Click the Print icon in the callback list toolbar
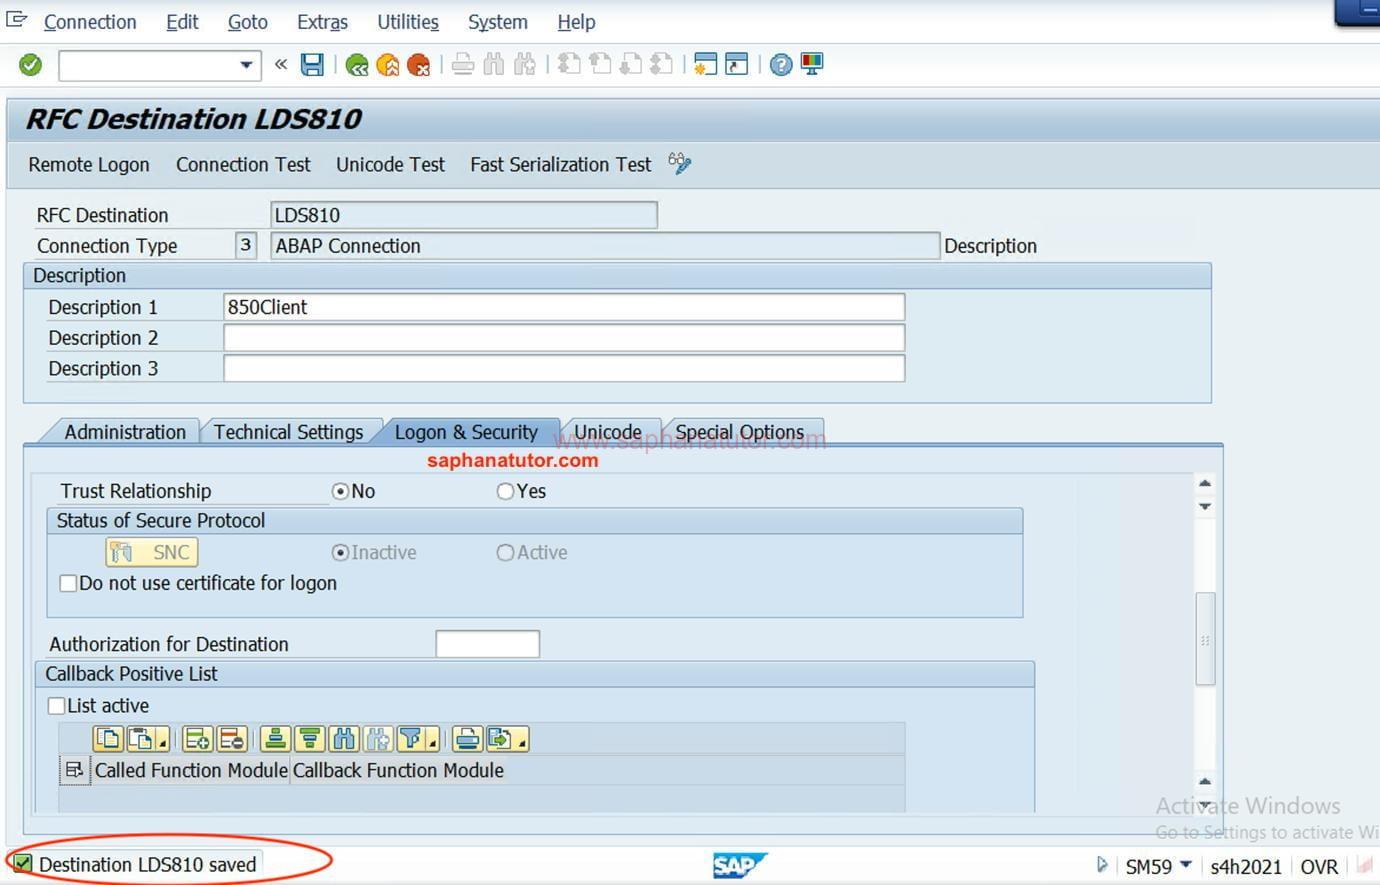Screen dimensions: 1380x885 [467, 739]
